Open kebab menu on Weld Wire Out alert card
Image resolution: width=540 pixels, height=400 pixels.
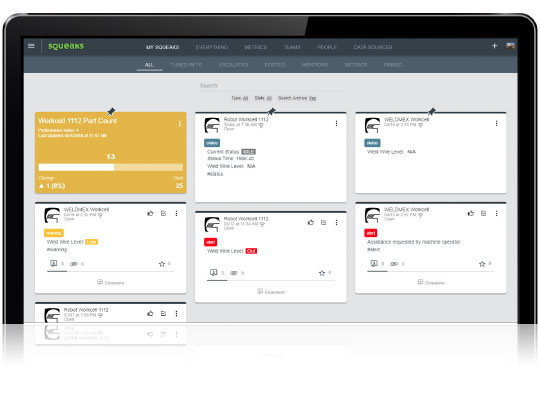(336, 223)
